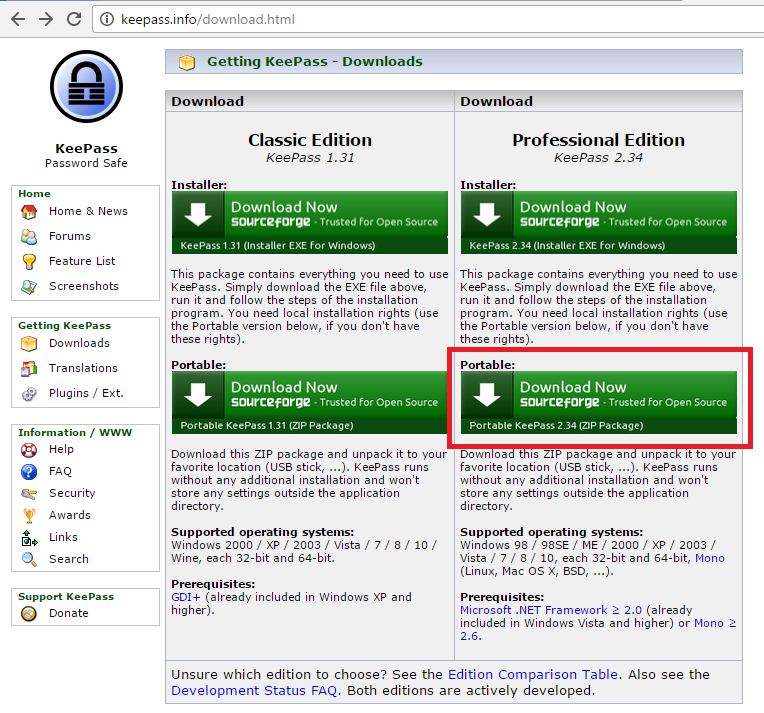Click the Classic Edition heading
The height and width of the screenshot is (713, 764).
point(310,140)
